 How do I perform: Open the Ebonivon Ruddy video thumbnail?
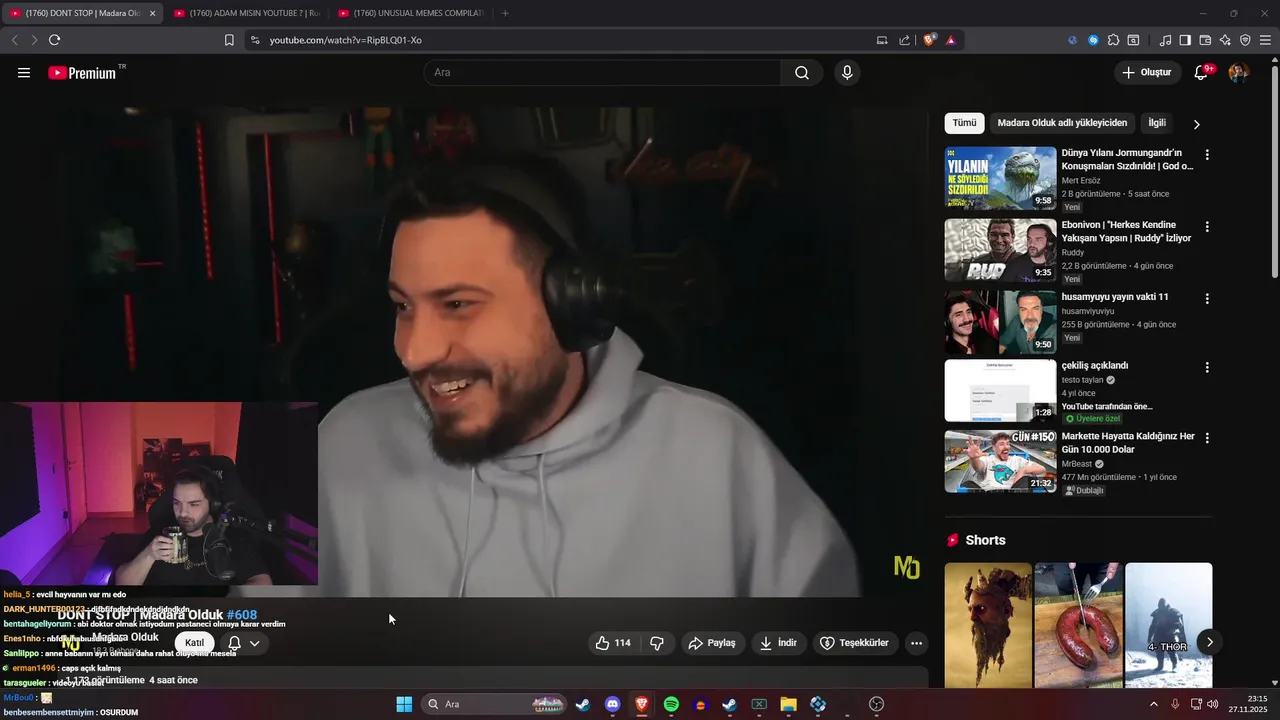tap(1000, 250)
